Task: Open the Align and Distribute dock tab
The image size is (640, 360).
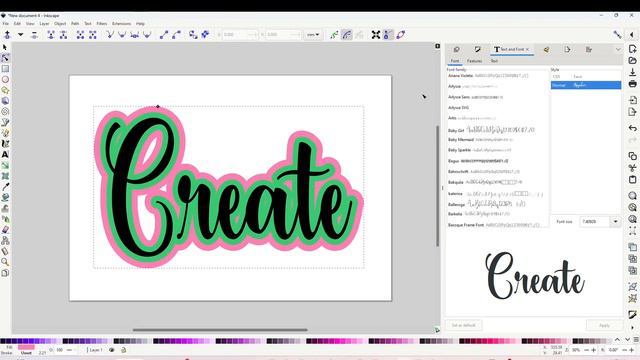Action: 589,49
